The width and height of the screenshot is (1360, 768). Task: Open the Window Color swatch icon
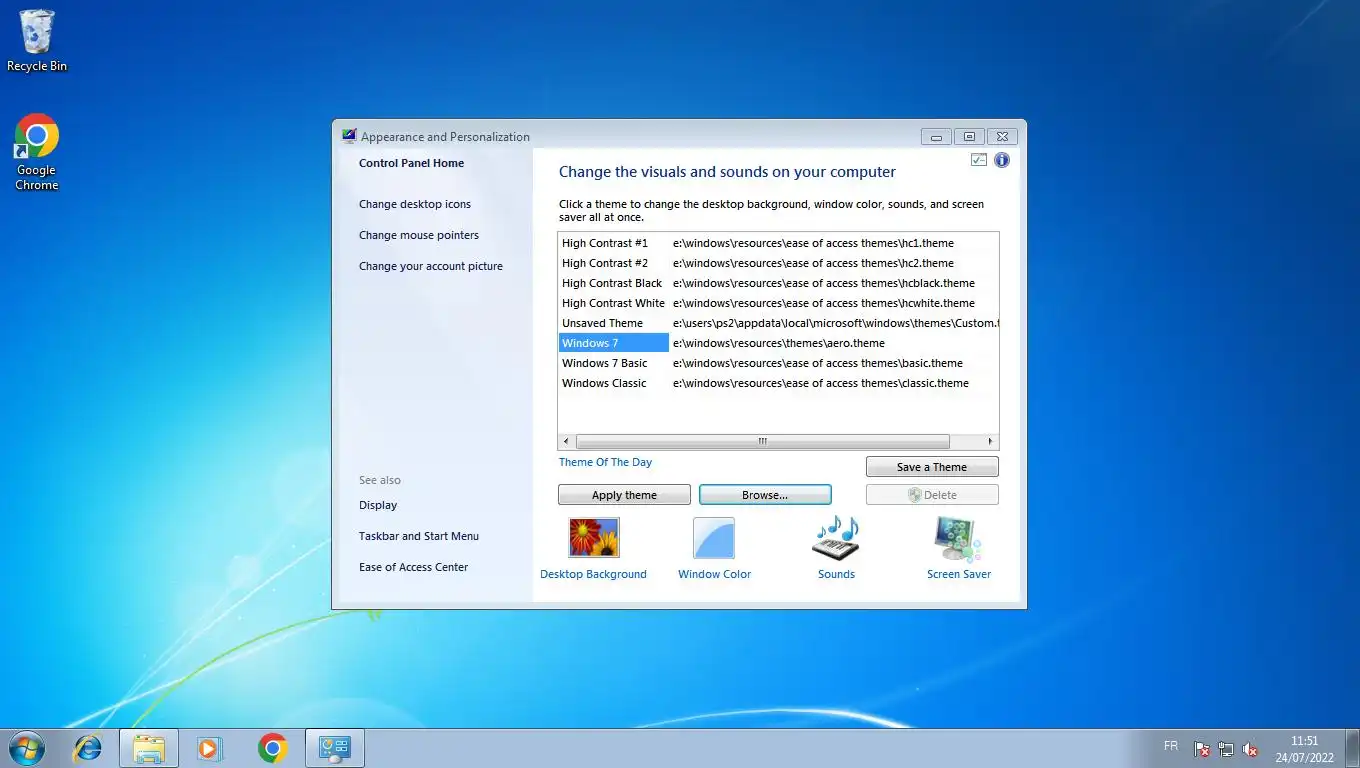(x=714, y=538)
